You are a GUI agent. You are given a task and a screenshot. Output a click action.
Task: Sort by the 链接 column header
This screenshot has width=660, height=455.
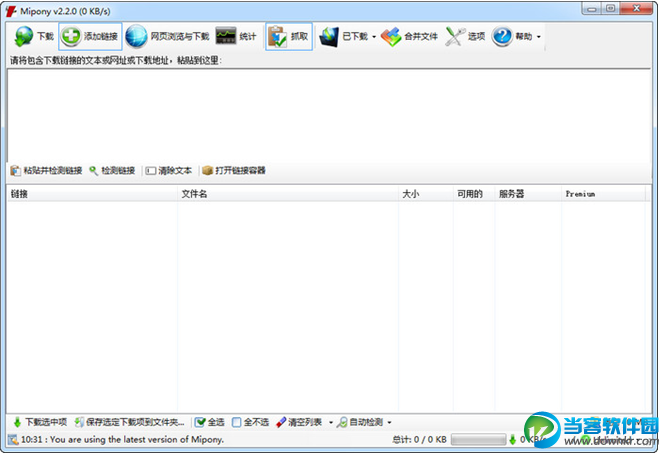(92, 194)
